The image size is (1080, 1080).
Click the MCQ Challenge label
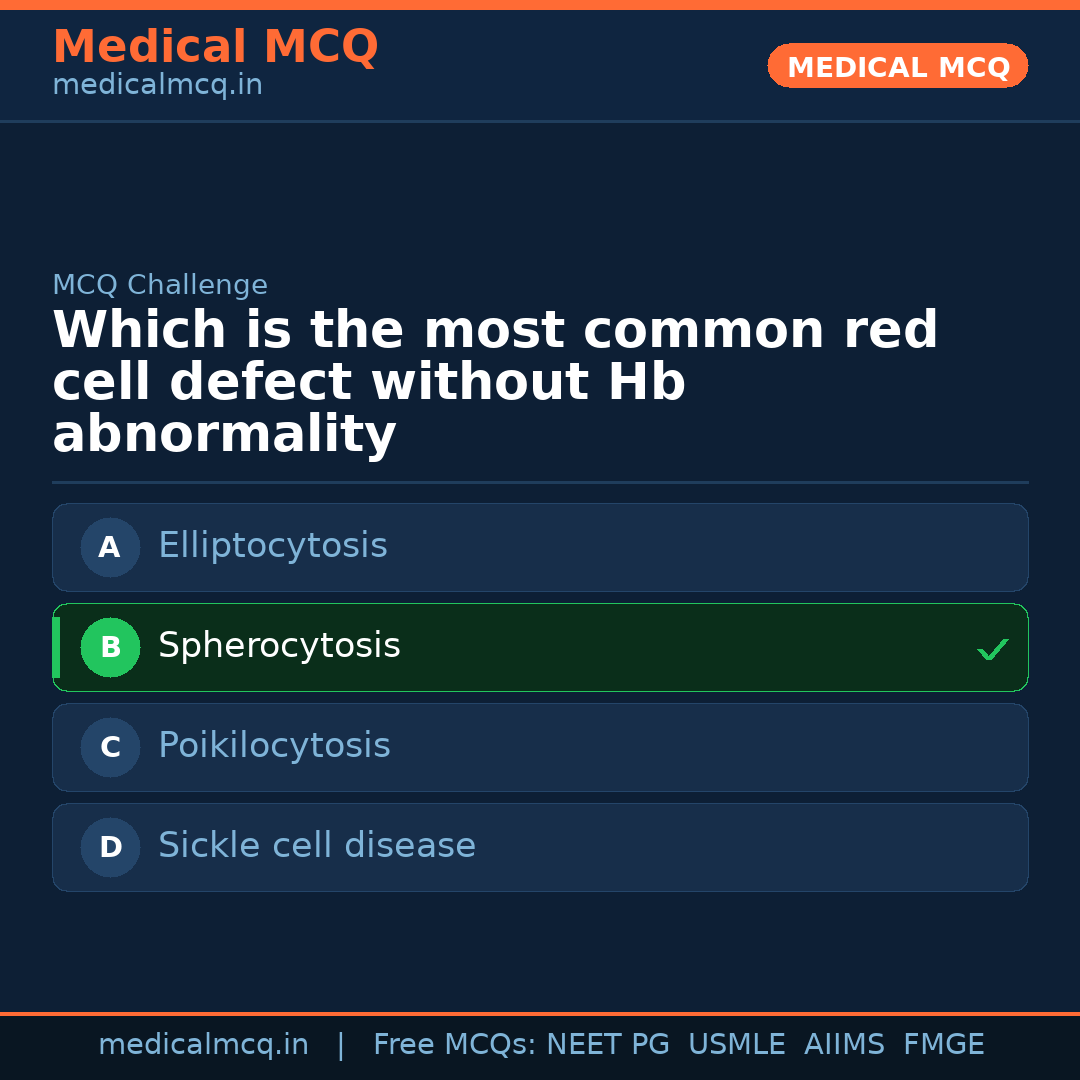click(160, 285)
